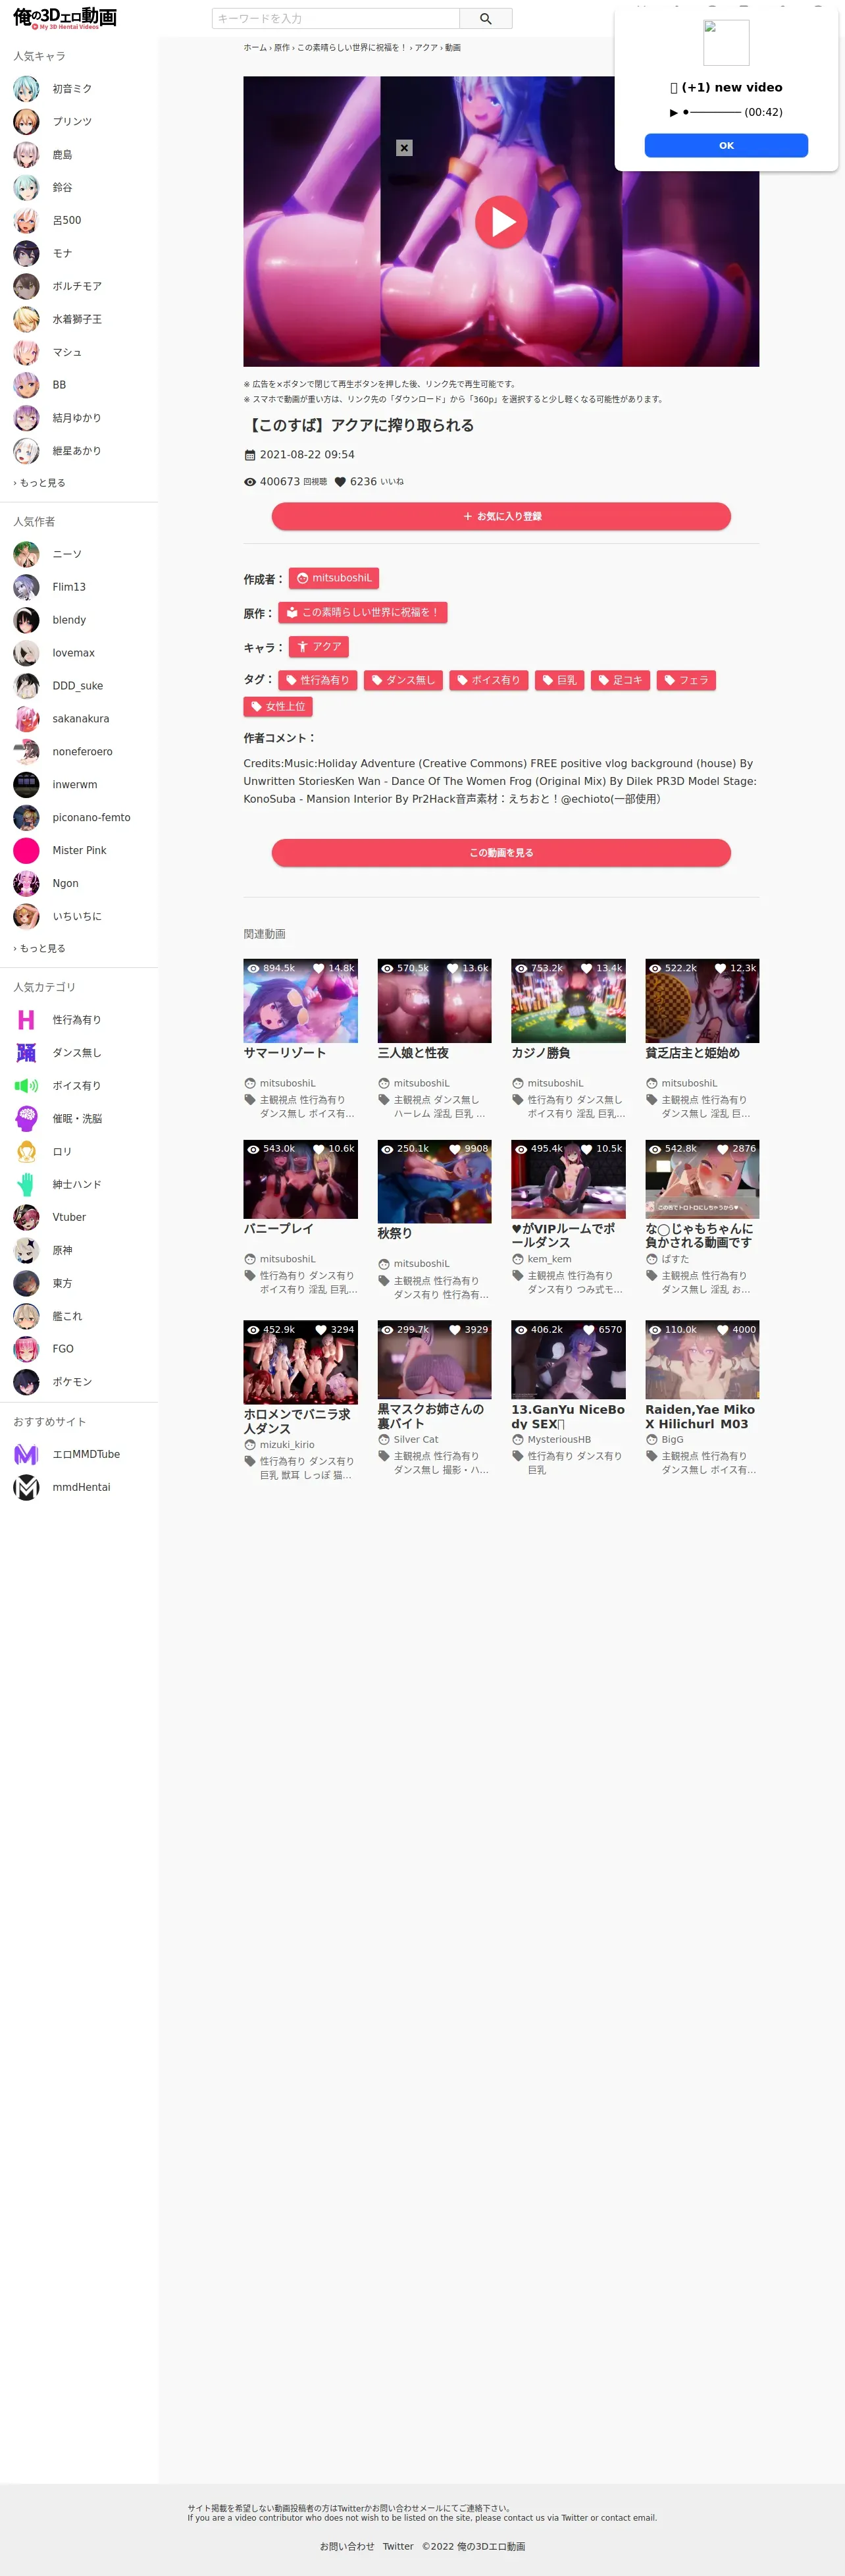This screenshot has height=2576, width=845.
Task: Open the アクア character tag
Action: (x=319, y=647)
